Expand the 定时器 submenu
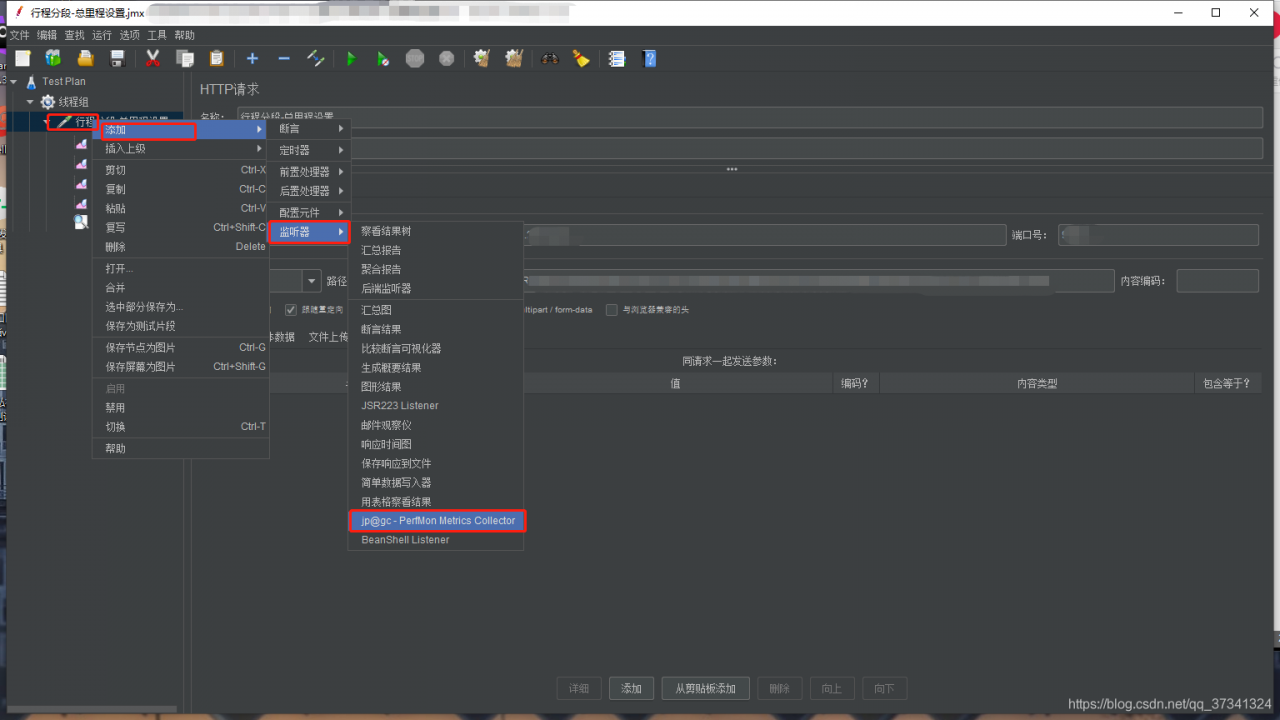This screenshot has height=720, width=1280. pos(309,150)
